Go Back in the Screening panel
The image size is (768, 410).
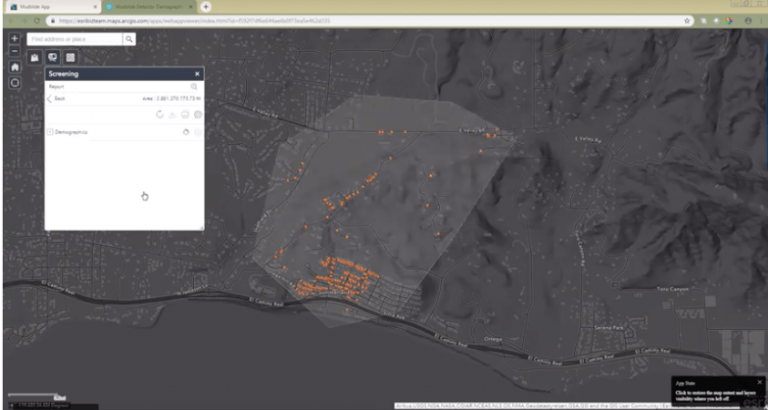coord(56,98)
